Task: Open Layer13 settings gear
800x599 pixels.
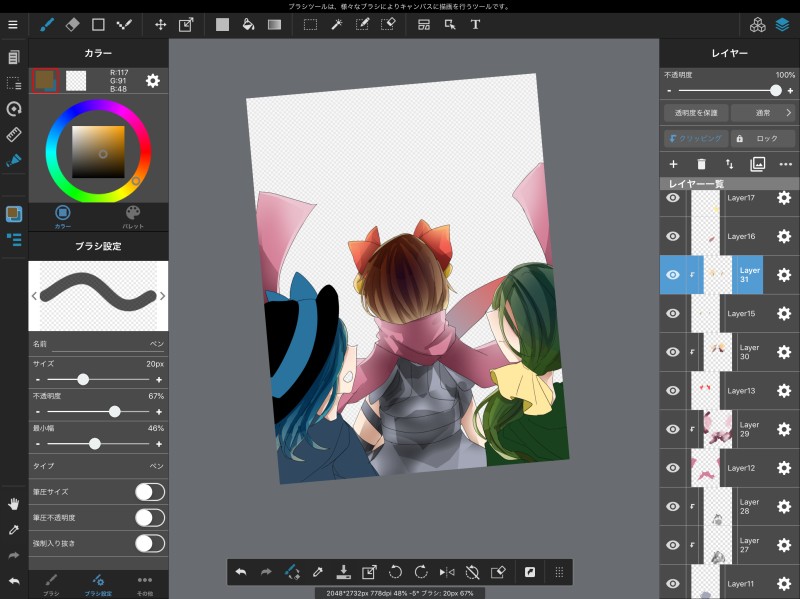Action: coord(784,391)
